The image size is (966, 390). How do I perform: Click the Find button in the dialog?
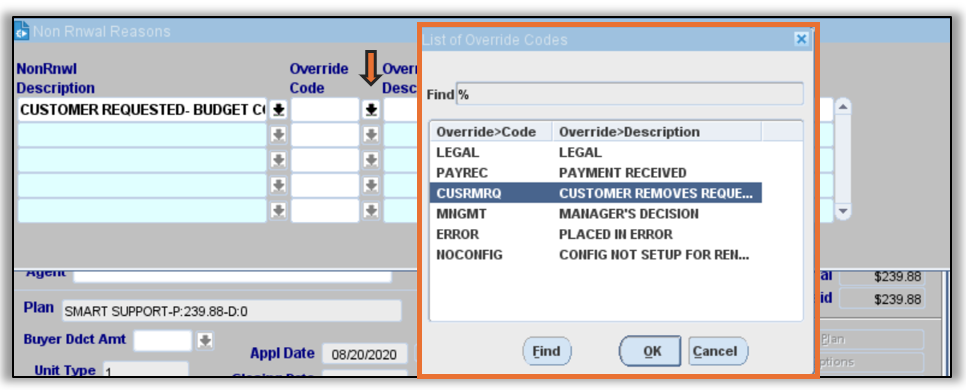[x=546, y=351]
